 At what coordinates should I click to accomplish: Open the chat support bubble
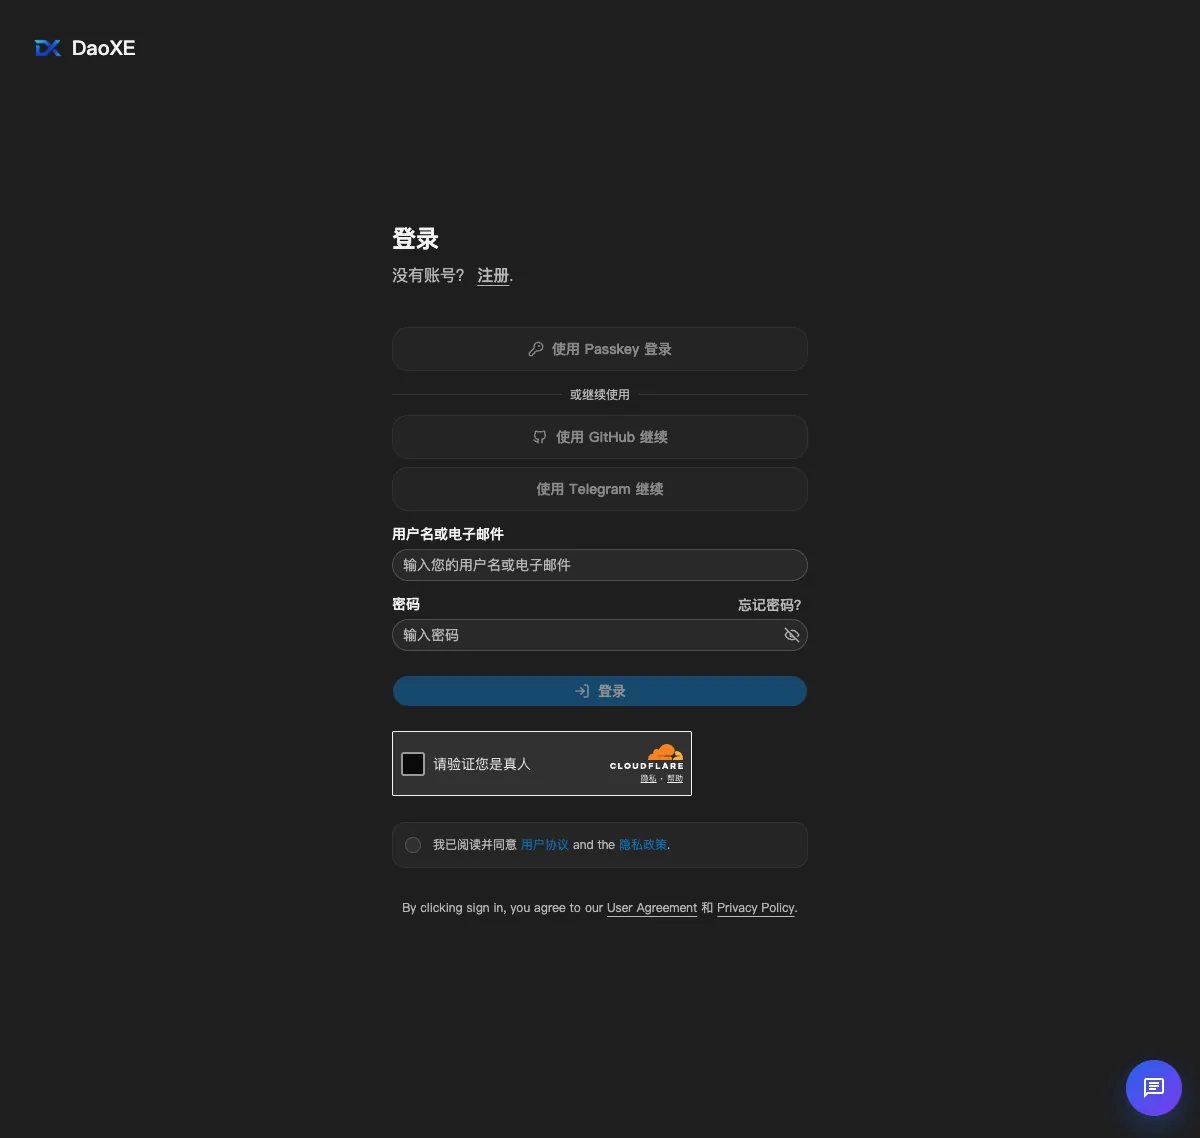1153,1087
